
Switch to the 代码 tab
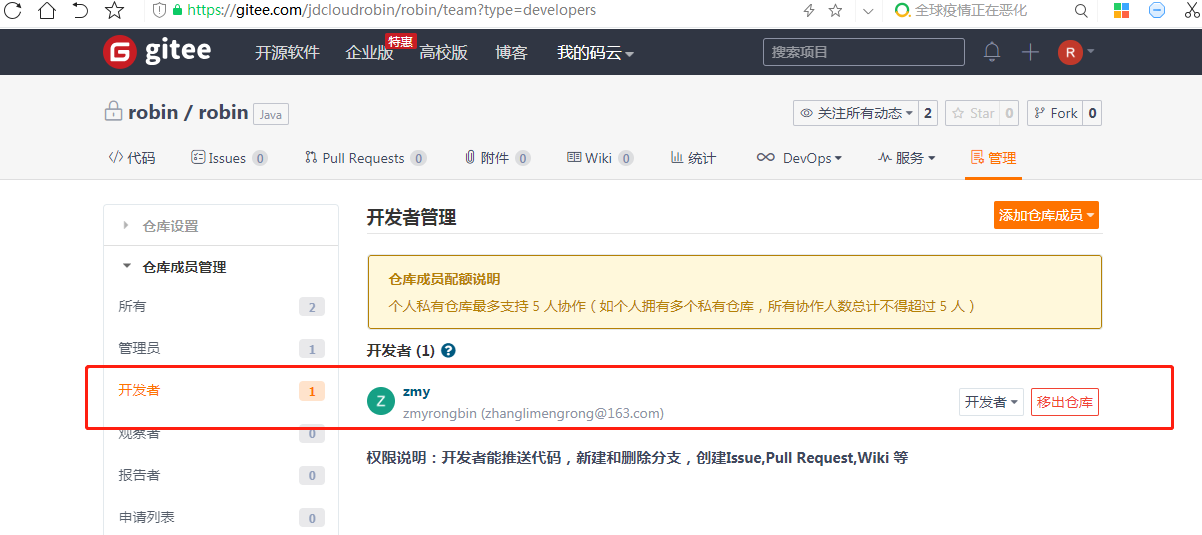point(132,158)
